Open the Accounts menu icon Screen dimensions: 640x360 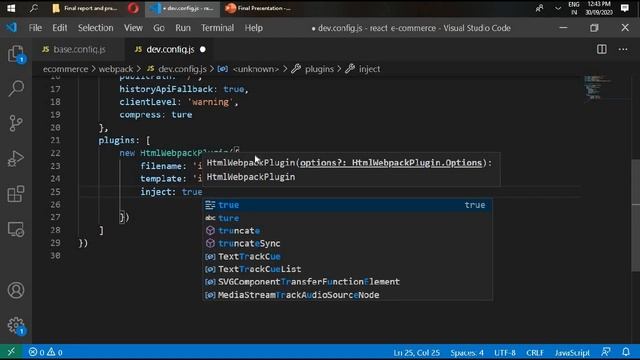16,290
